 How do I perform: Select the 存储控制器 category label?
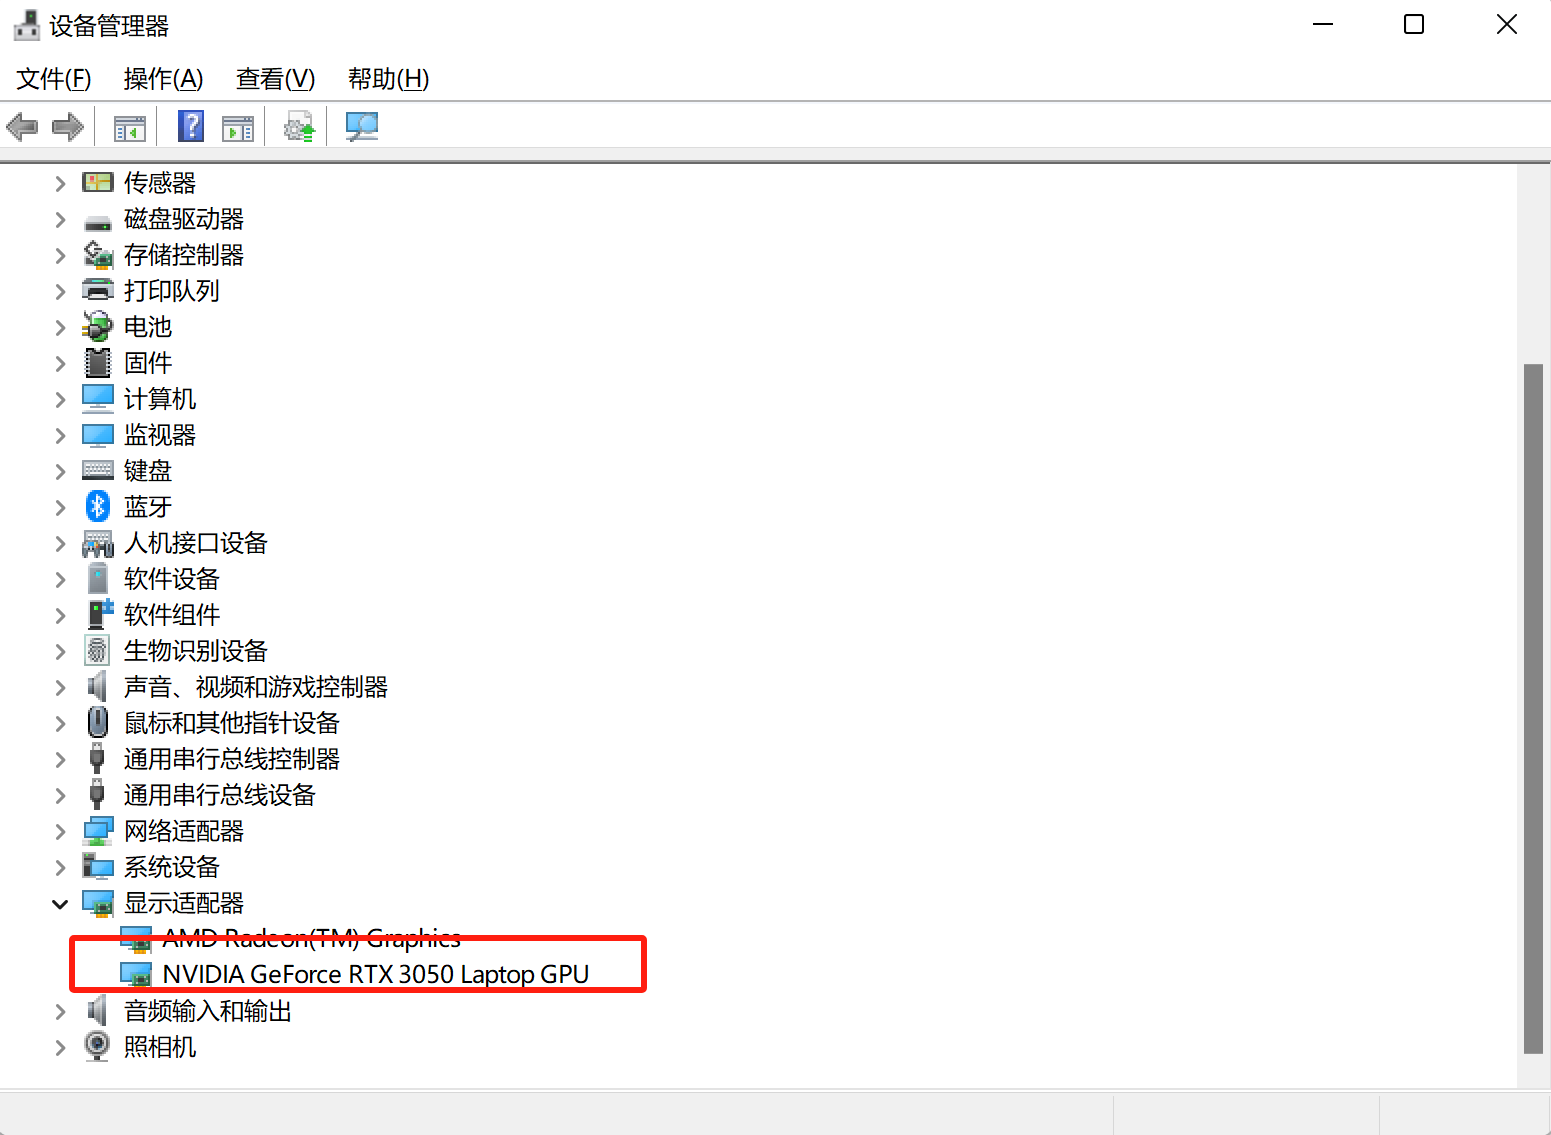(184, 255)
